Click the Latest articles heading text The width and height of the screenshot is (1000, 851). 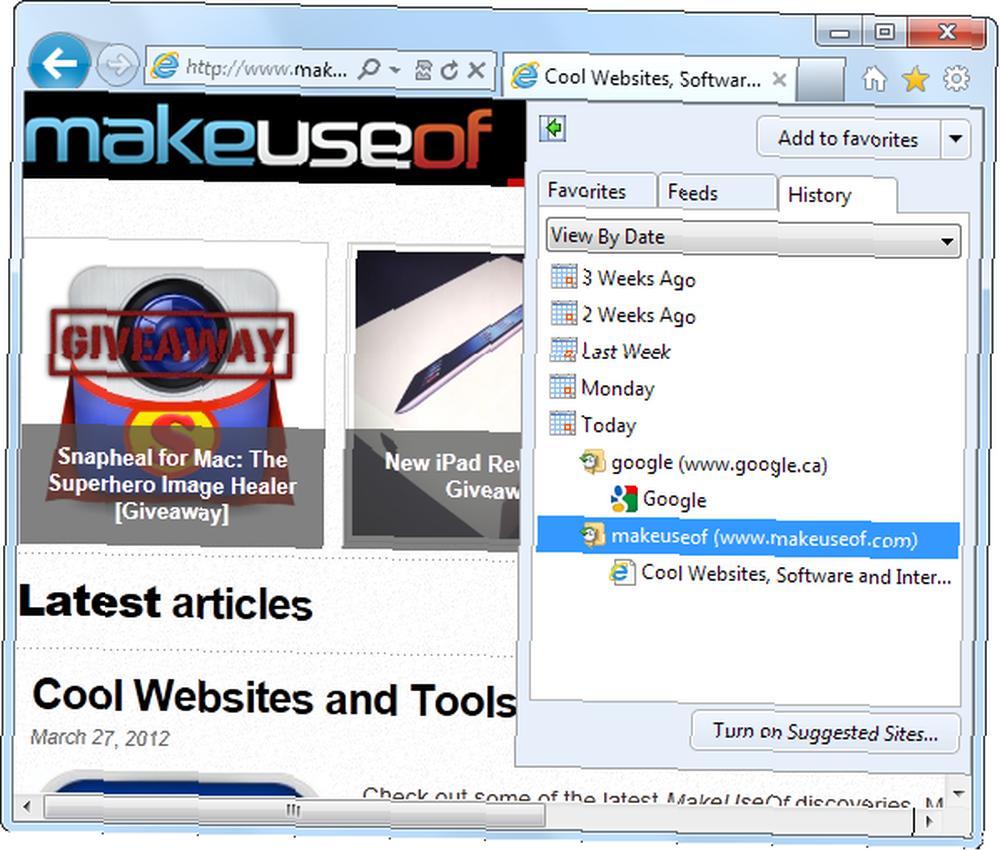tap(166, 603)
